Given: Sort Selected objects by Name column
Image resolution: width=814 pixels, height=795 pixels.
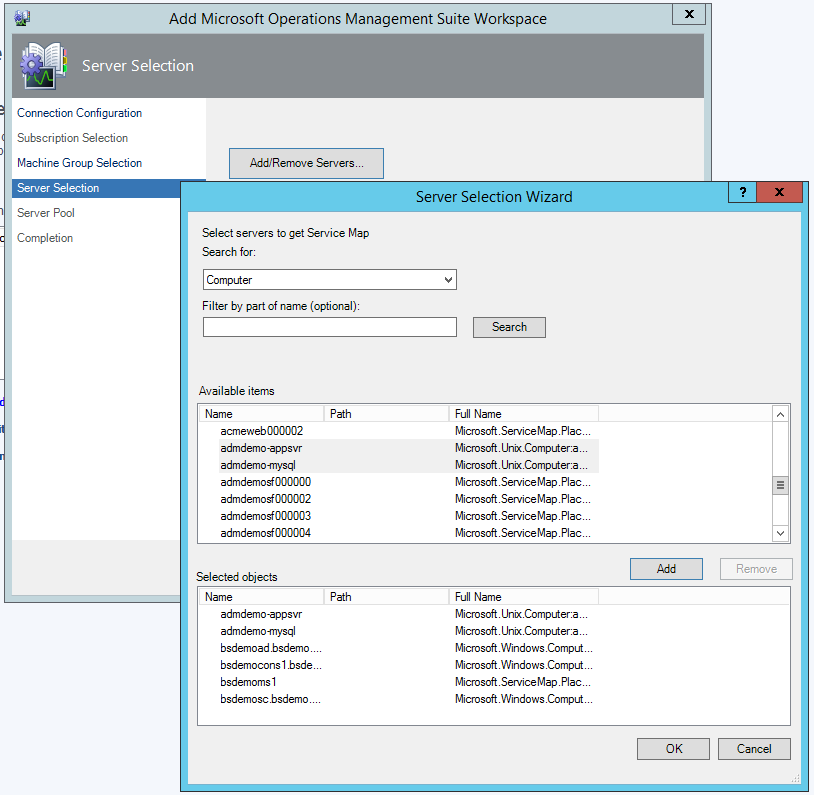Looking at the screenshot, I should (262, 597).
